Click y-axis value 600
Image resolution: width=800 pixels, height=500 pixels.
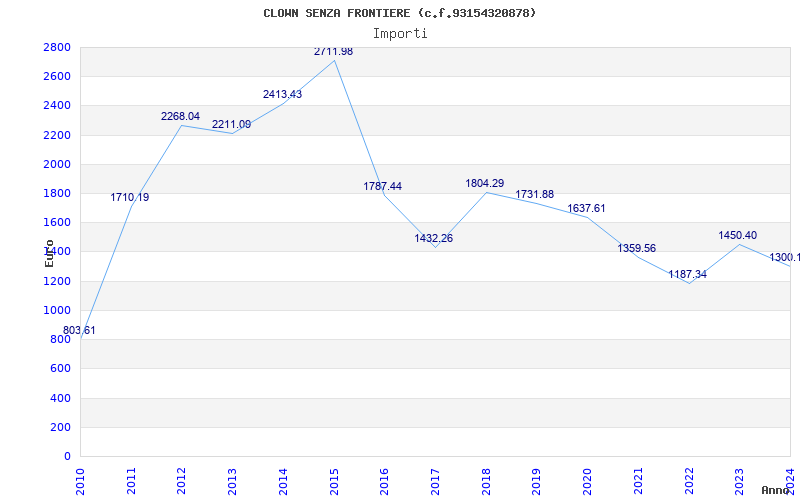pos(60,368)
